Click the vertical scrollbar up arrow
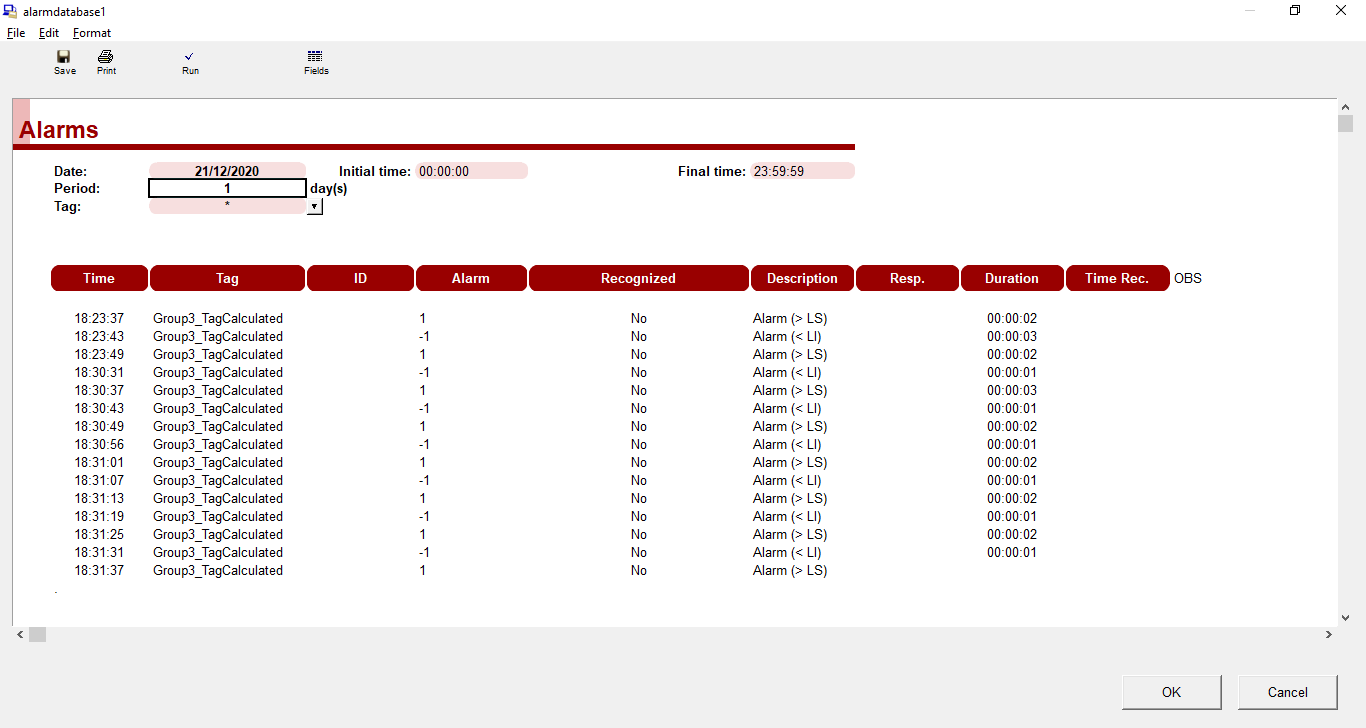Screen dimensions: 1366x728 pyautogui.click(x=1345, y=106)
